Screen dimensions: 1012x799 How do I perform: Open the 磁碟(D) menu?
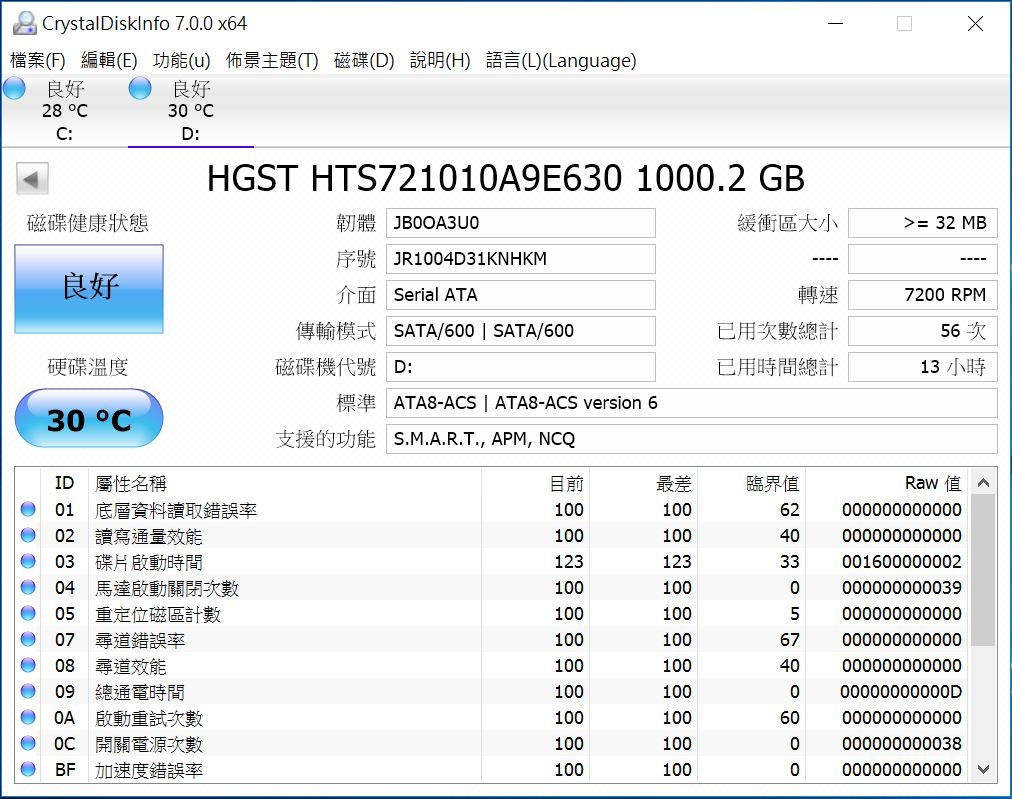click(x=364, y=60)
